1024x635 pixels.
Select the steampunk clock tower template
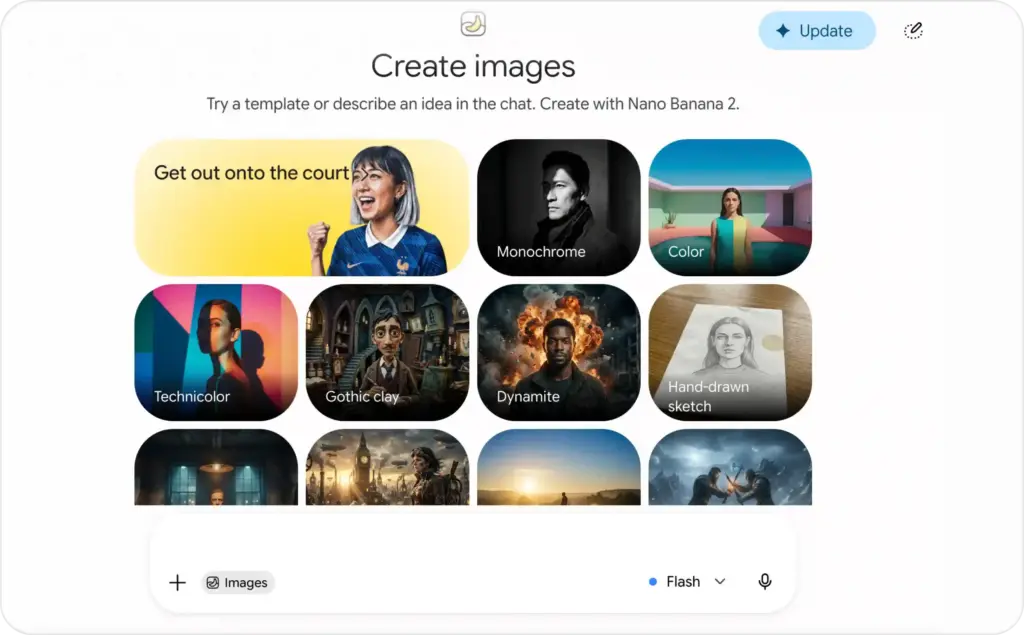pos(387,467)
